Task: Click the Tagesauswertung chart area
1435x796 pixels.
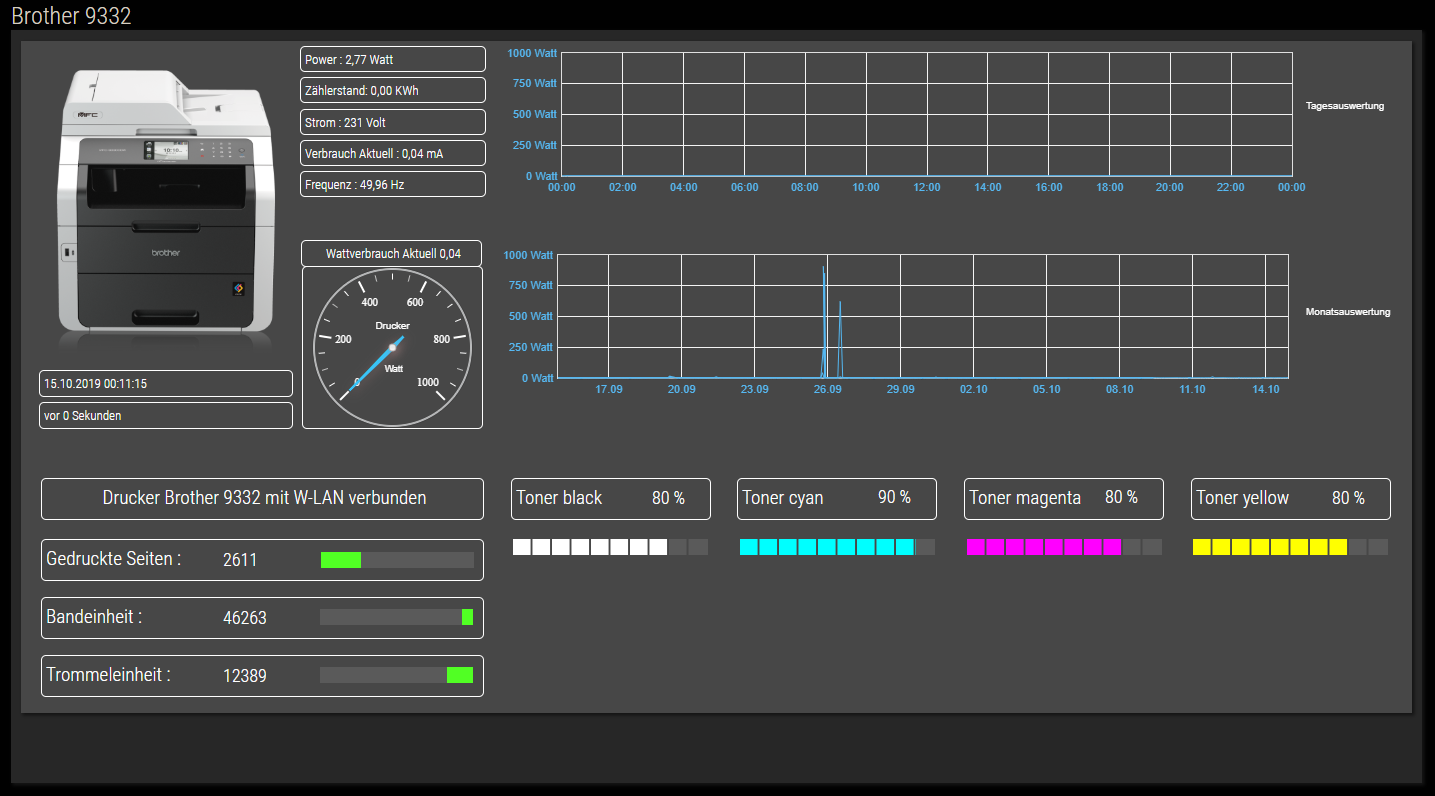Action: coord(926,114)
